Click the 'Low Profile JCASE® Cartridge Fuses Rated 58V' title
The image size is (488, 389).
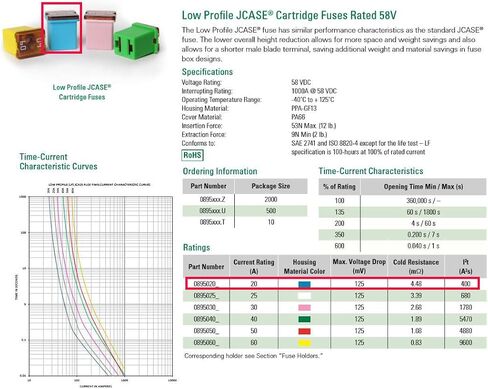click(x=289, y=15)
